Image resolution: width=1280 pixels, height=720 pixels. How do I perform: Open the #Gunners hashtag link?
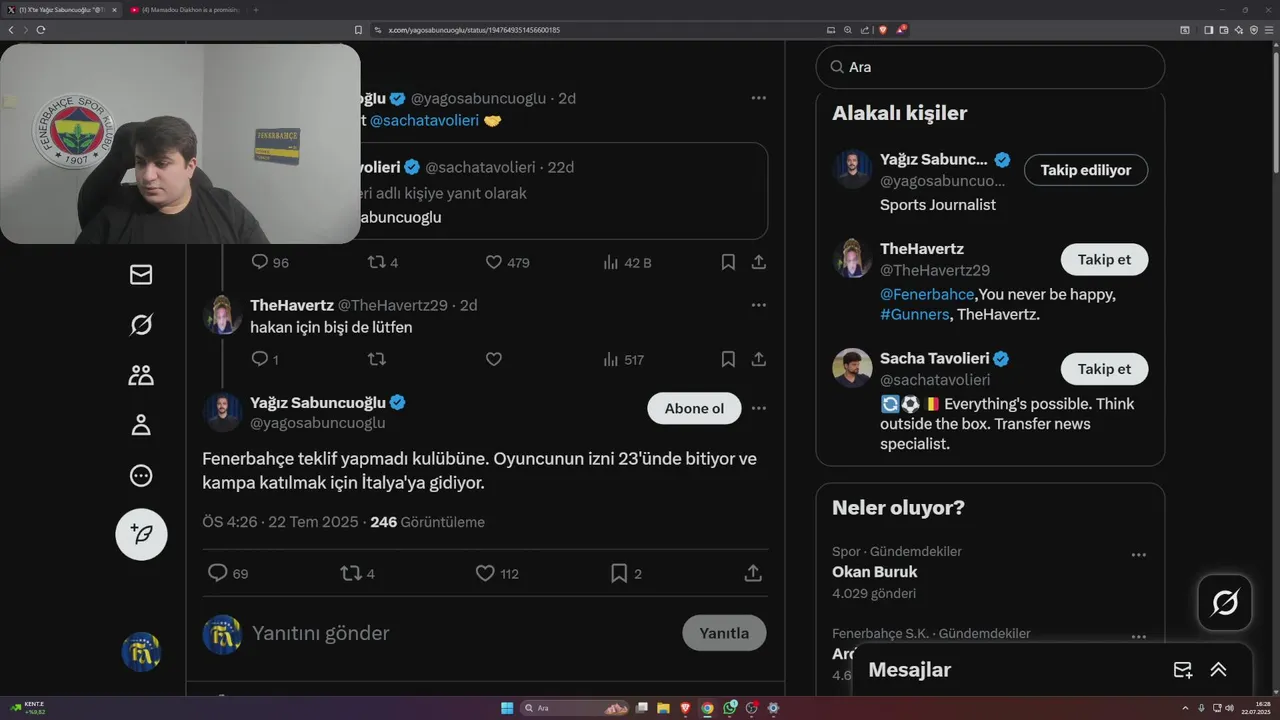pyautogui.click(x=914, y=314)
